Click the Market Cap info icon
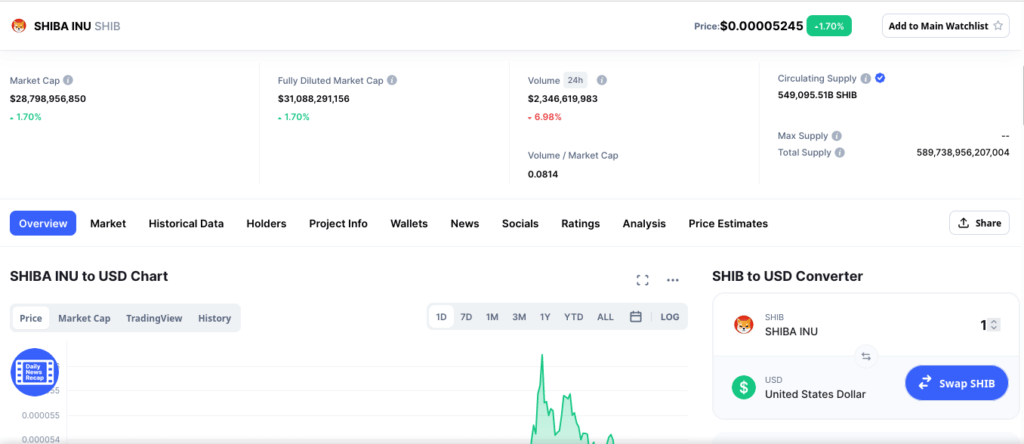The image size is (1024, 444). (68, 80)
